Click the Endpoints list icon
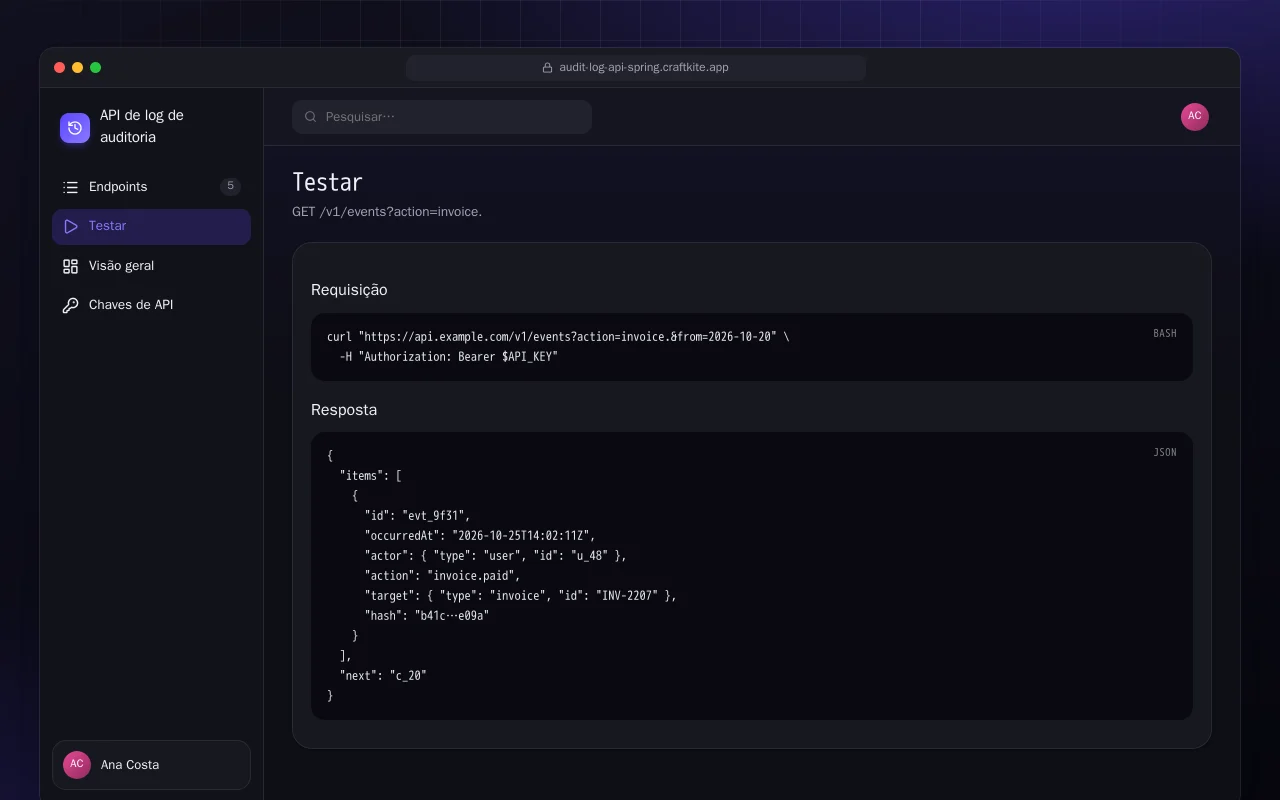 tap(70, 187)
